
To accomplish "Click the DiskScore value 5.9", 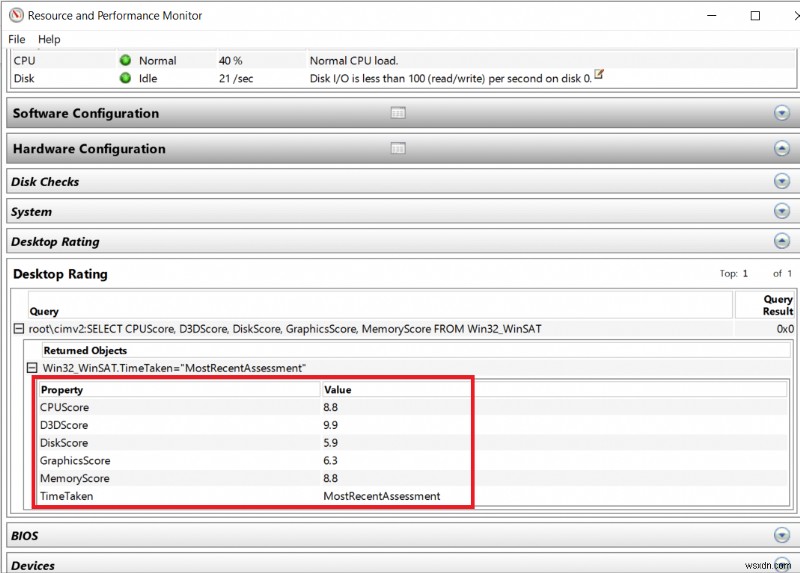I will [330, 443].
